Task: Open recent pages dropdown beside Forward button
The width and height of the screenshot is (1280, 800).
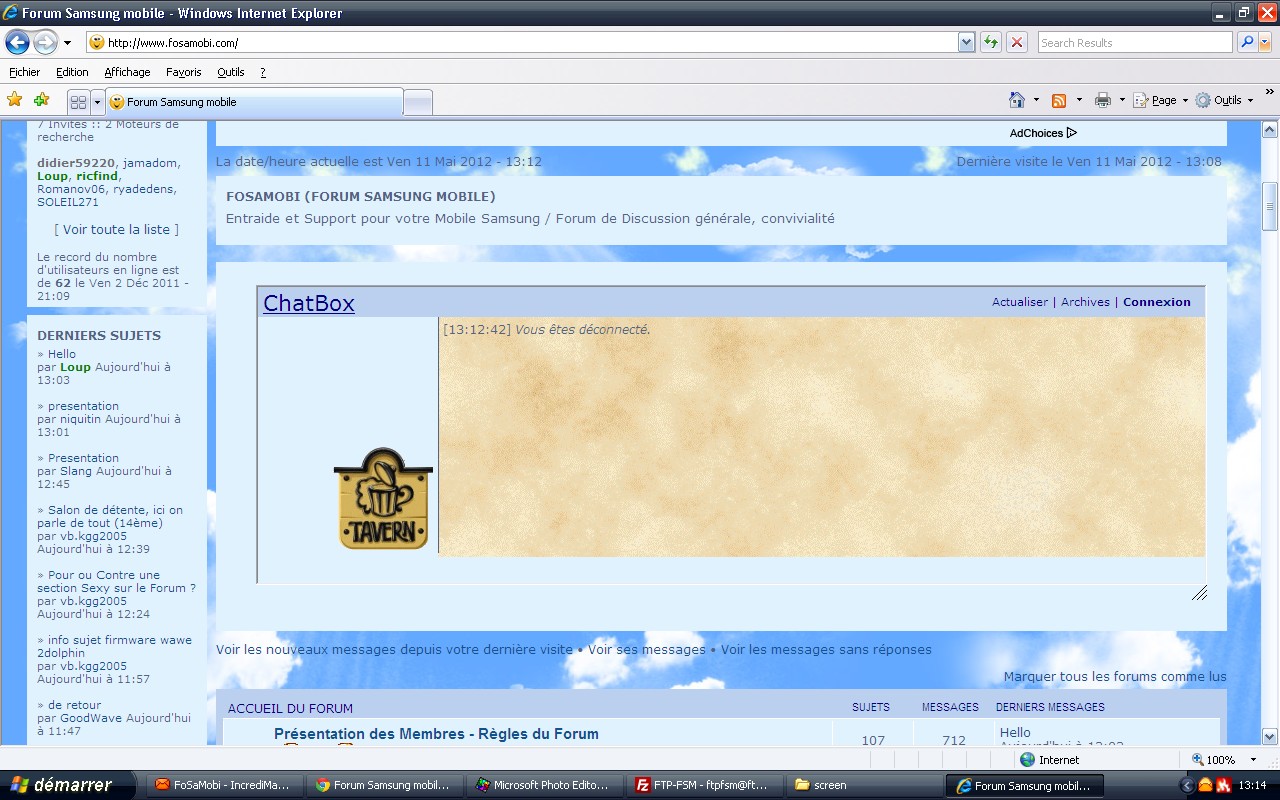Action: pos(67,43)
